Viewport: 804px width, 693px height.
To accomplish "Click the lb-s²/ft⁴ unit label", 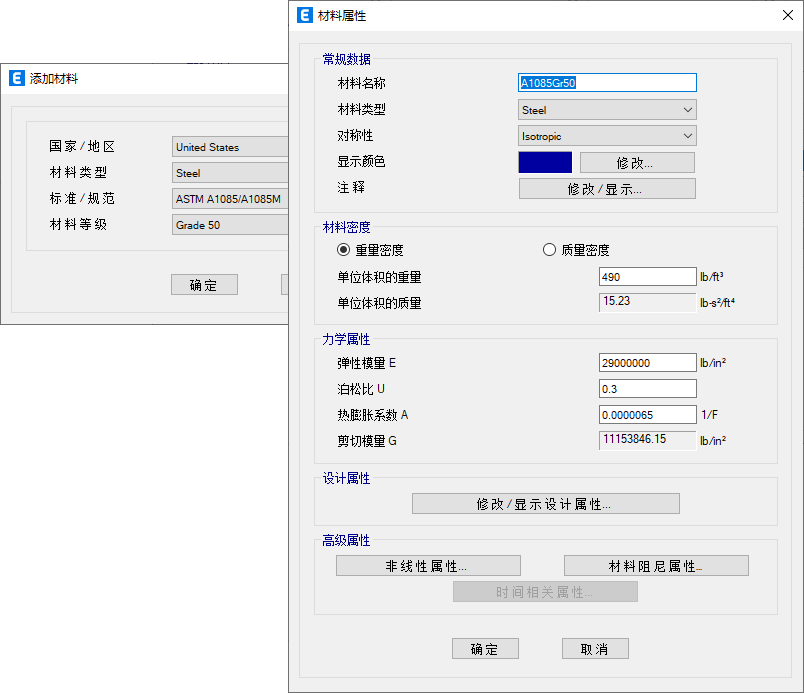I will click(x=718, y=302).
